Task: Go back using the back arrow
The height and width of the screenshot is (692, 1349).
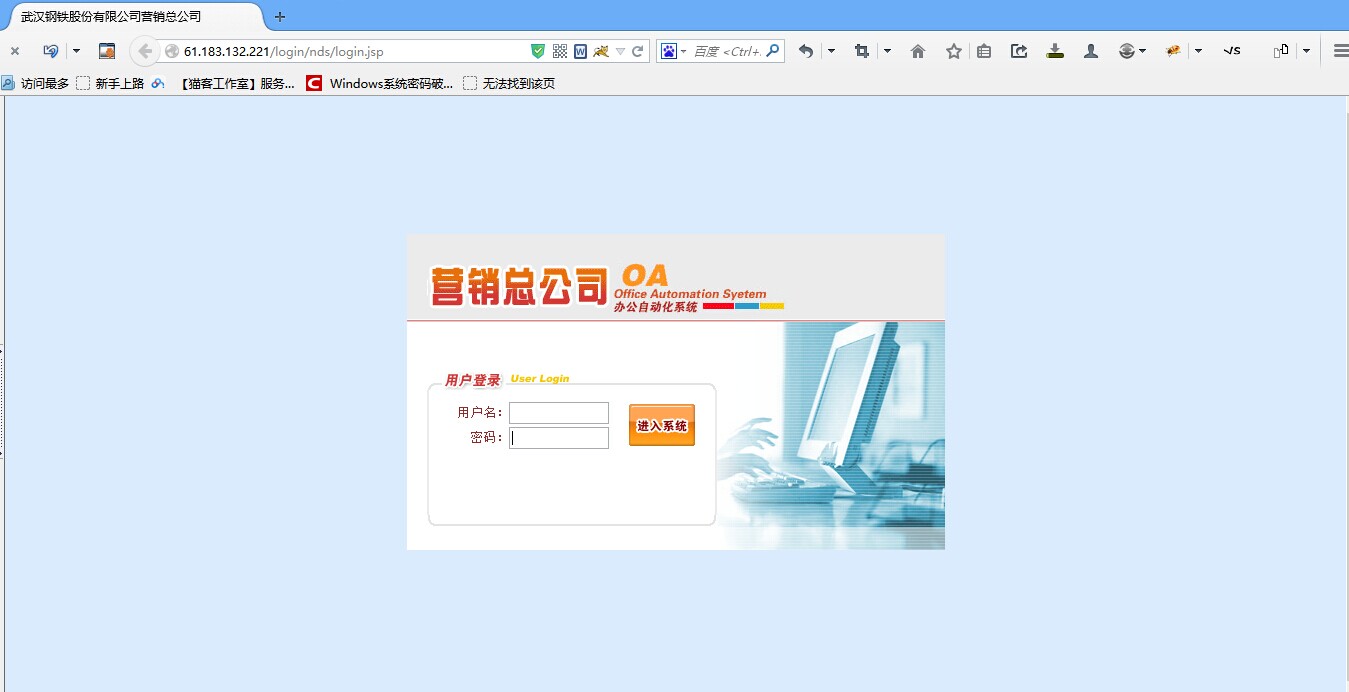Action: pos(145,51)
